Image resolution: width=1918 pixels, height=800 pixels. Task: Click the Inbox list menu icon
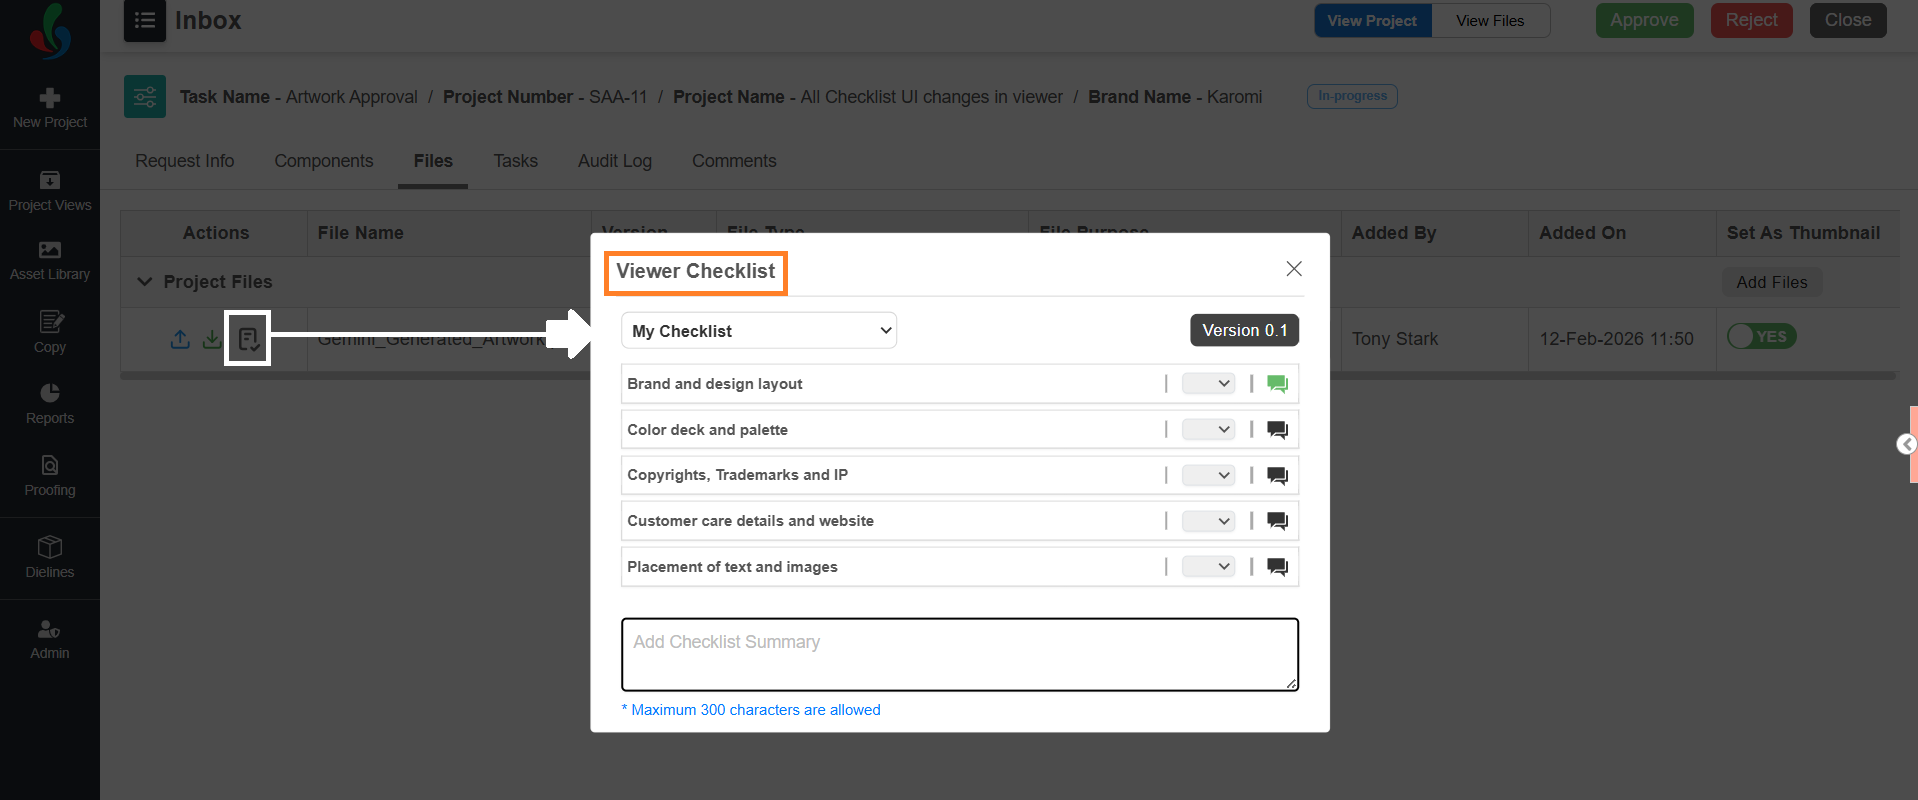point(145,21)
